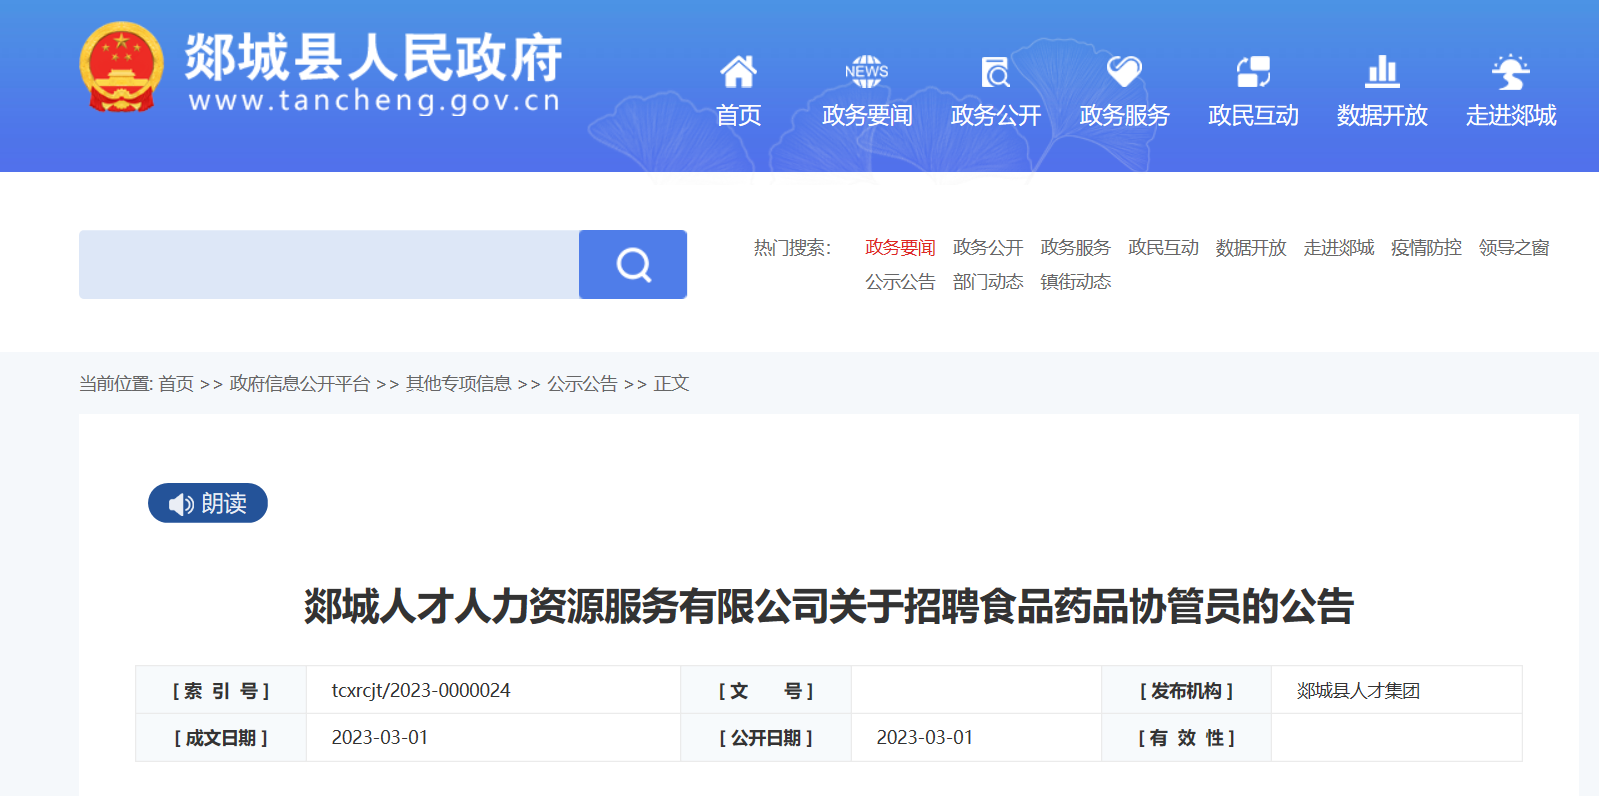Click the 政民互动 chat icon
The height and width of the screenshot is (796, 1599).
tap(1253, 72)
